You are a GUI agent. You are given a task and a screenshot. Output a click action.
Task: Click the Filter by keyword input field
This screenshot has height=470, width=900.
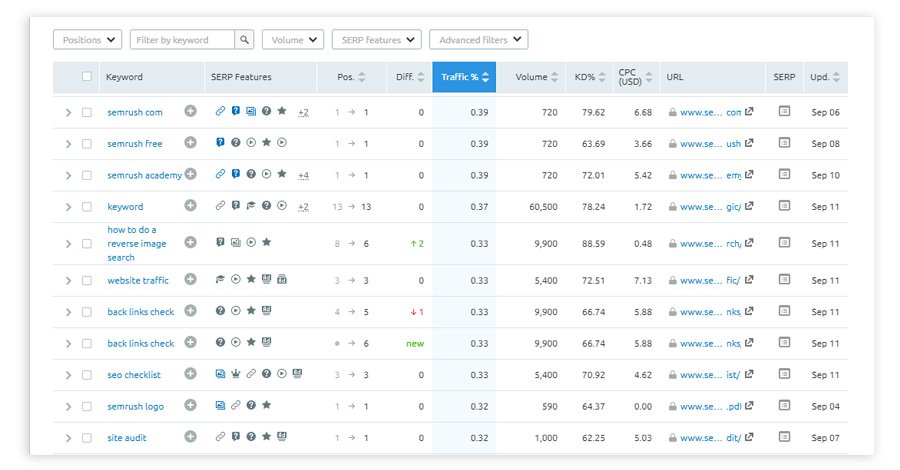(183, 40)
